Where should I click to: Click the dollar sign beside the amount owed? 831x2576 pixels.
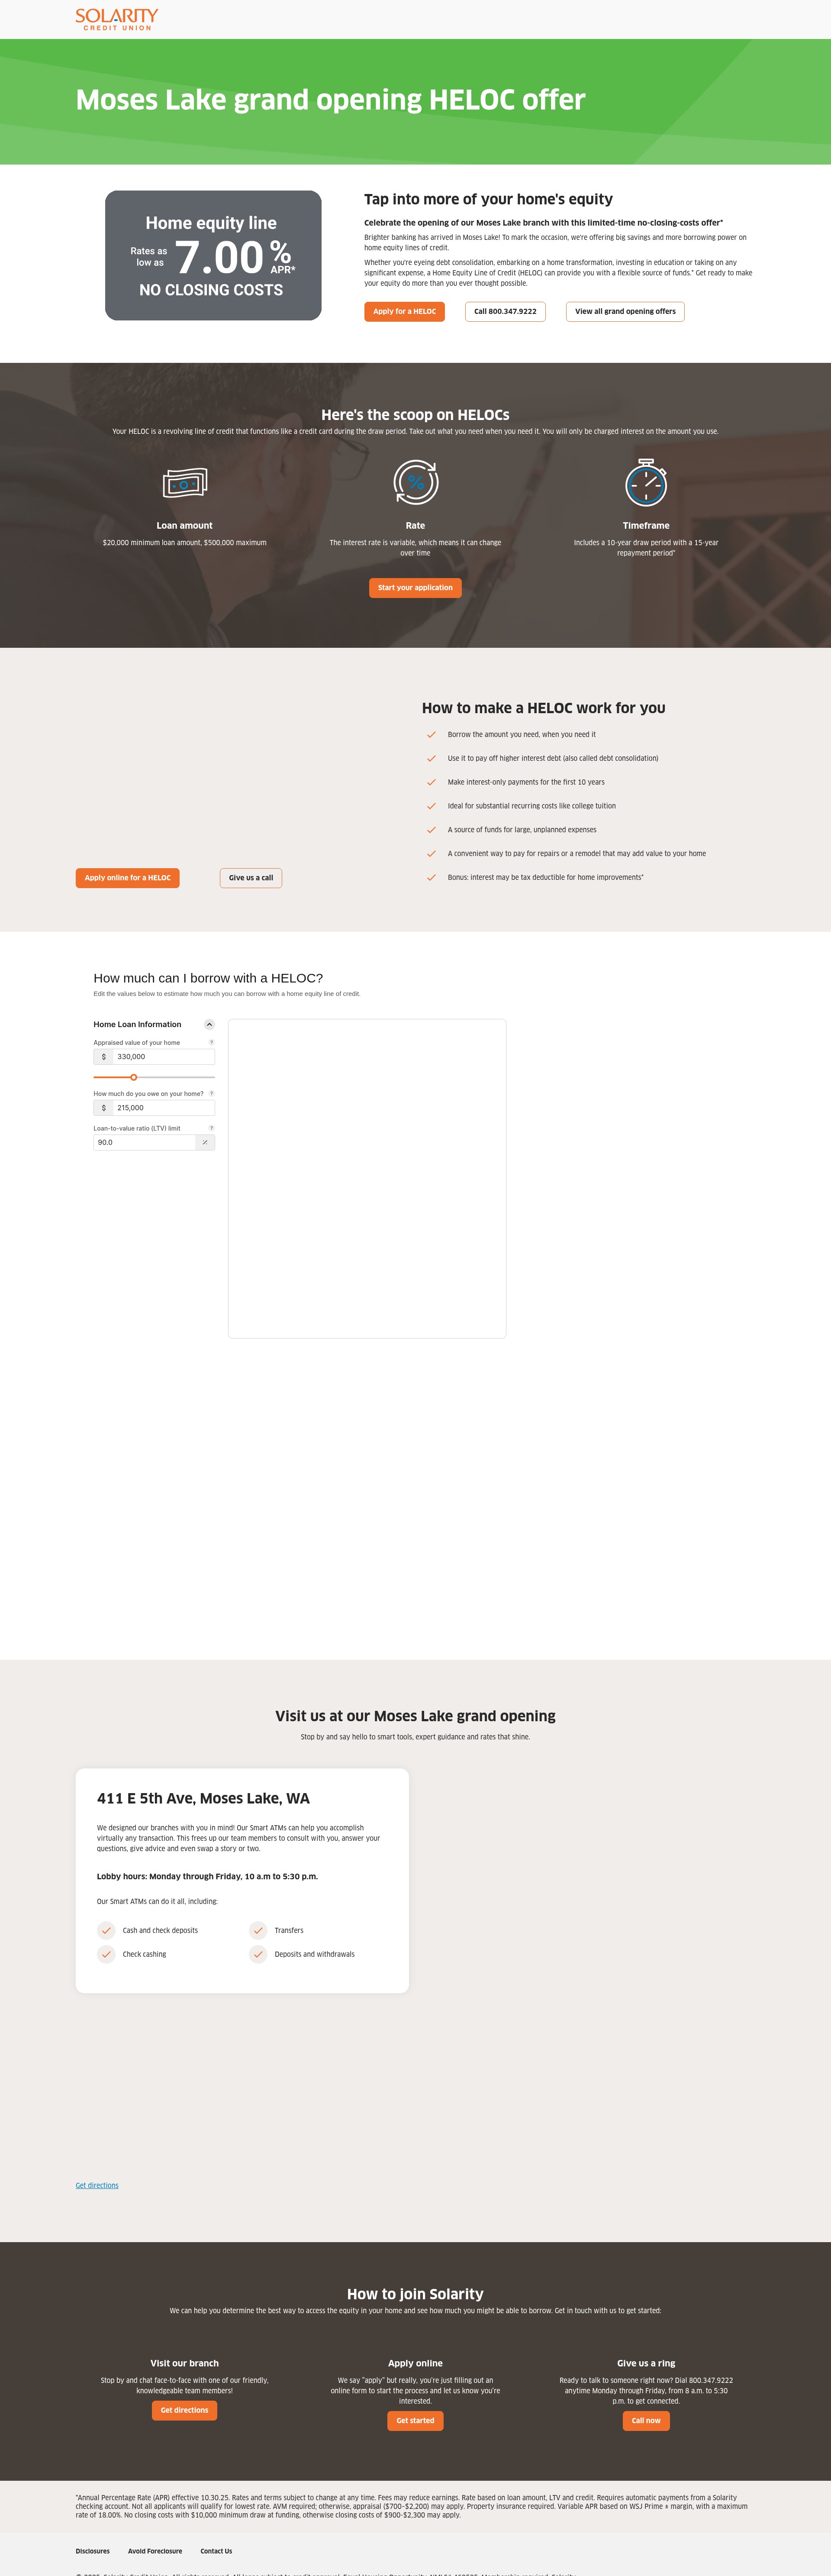[103, 1108]
